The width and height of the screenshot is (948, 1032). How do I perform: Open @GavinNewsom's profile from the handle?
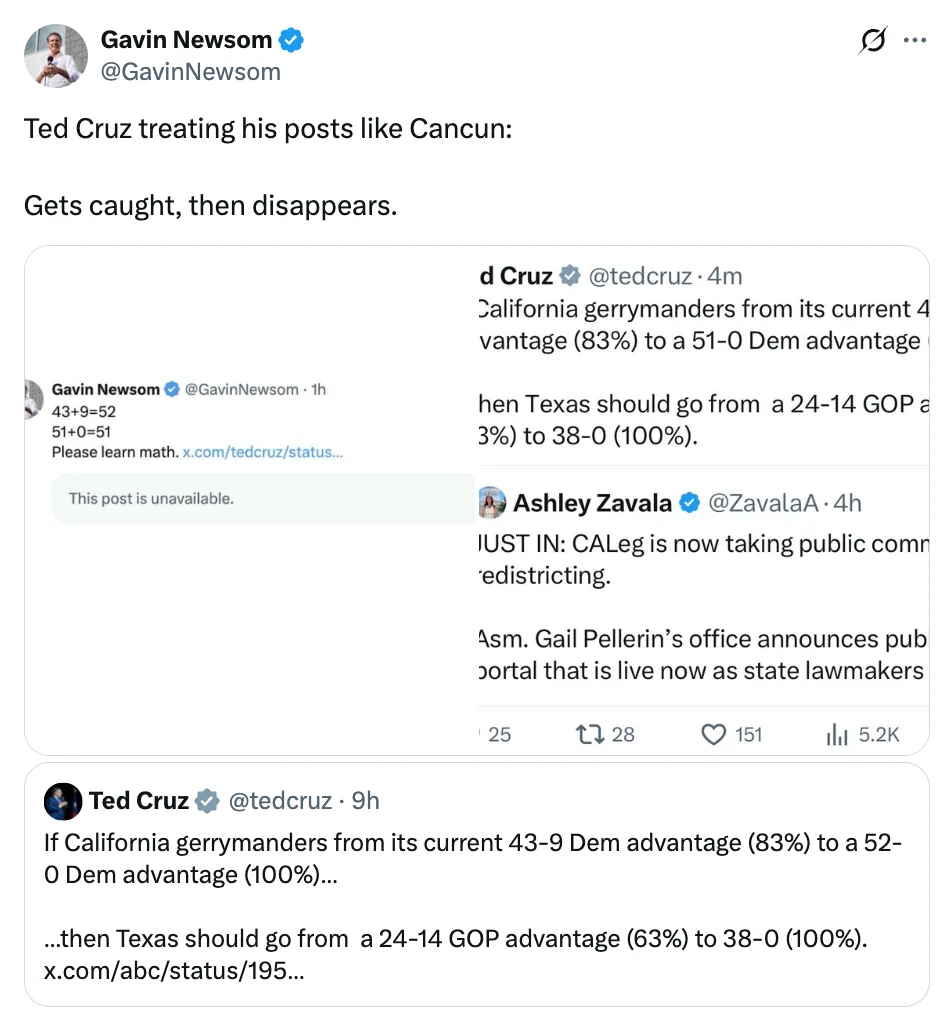[x=192, y=71]
